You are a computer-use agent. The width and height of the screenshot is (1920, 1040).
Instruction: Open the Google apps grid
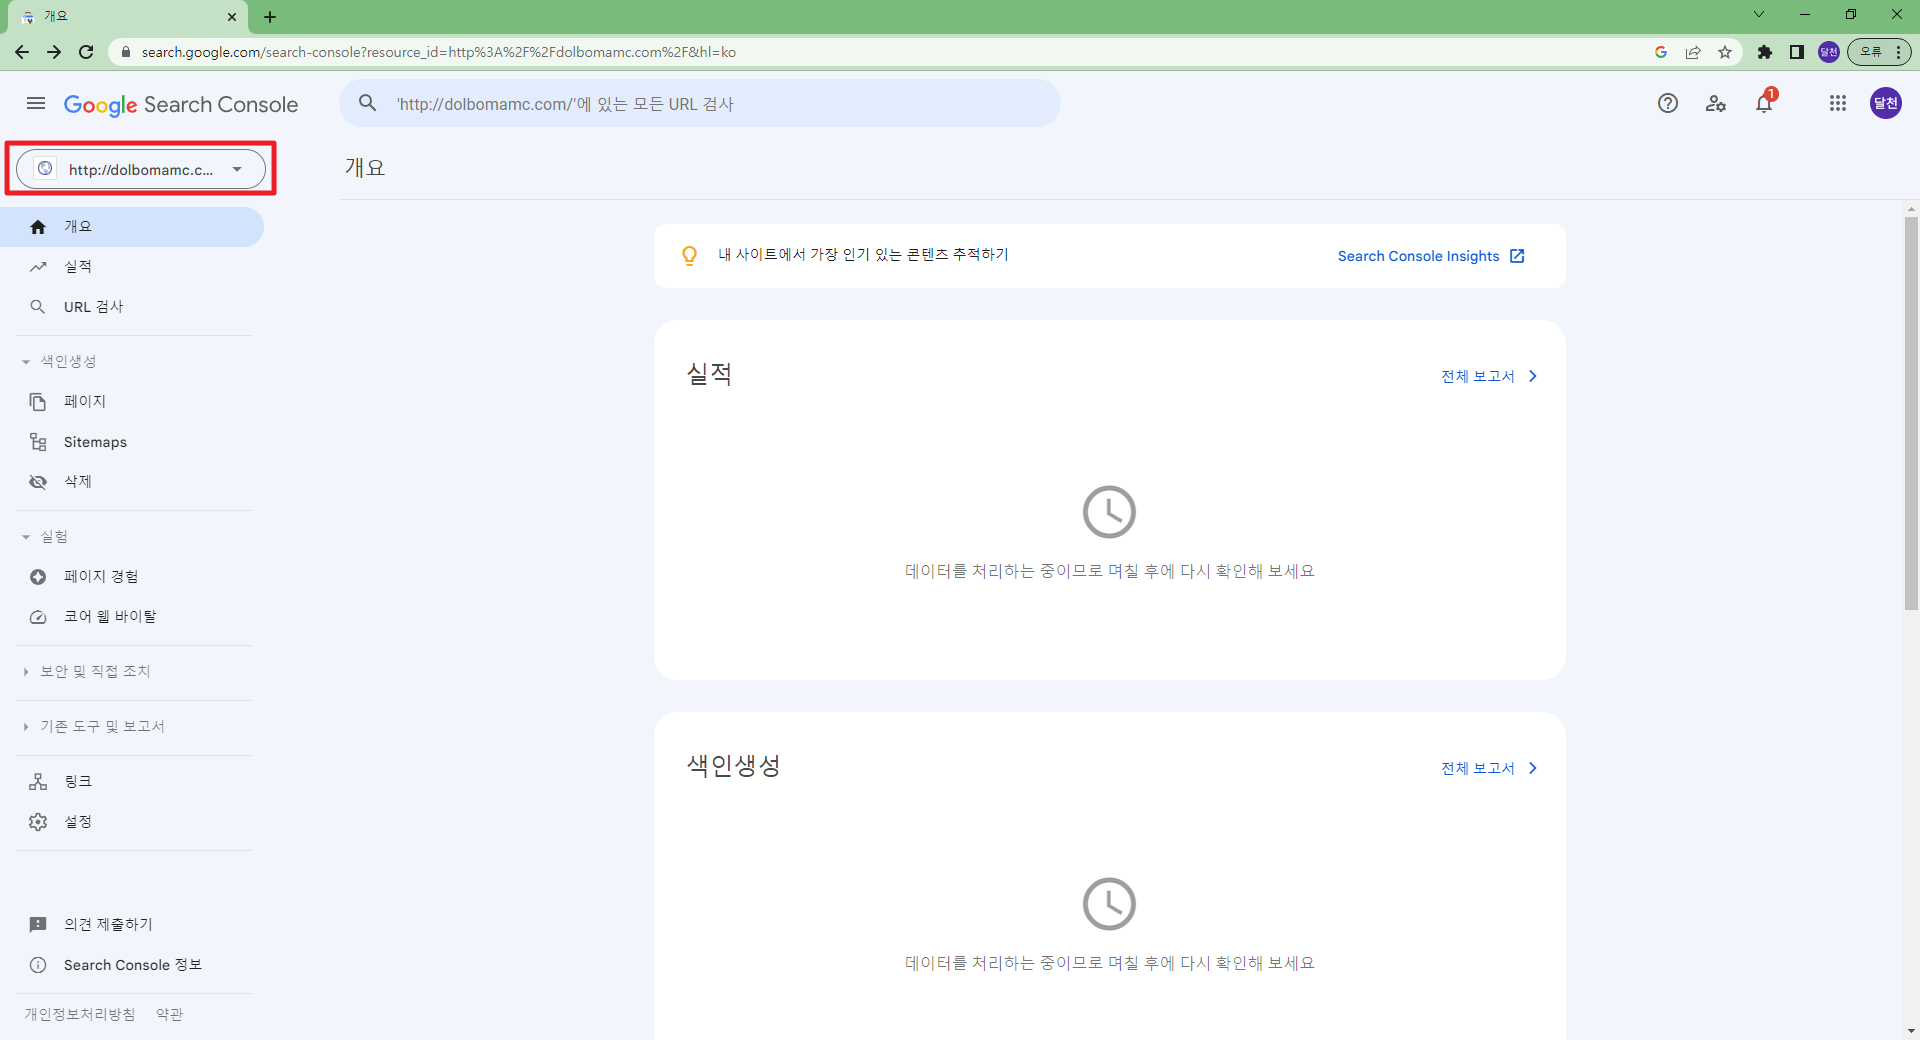(1837, 104)
